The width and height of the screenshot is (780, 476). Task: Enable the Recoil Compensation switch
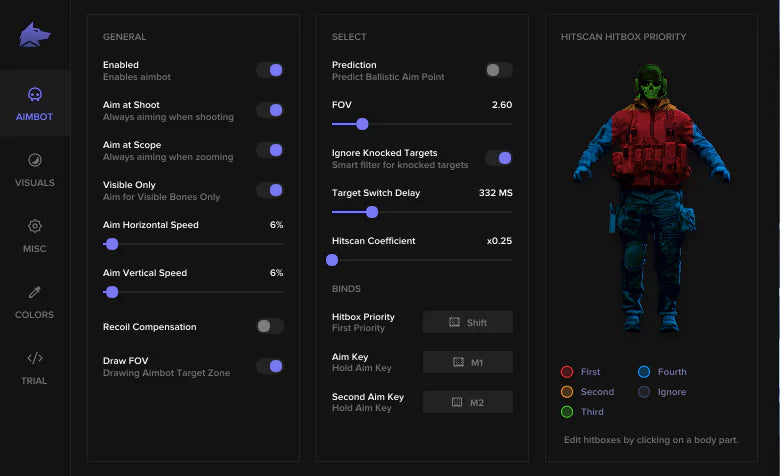click(x=270, y=326)
